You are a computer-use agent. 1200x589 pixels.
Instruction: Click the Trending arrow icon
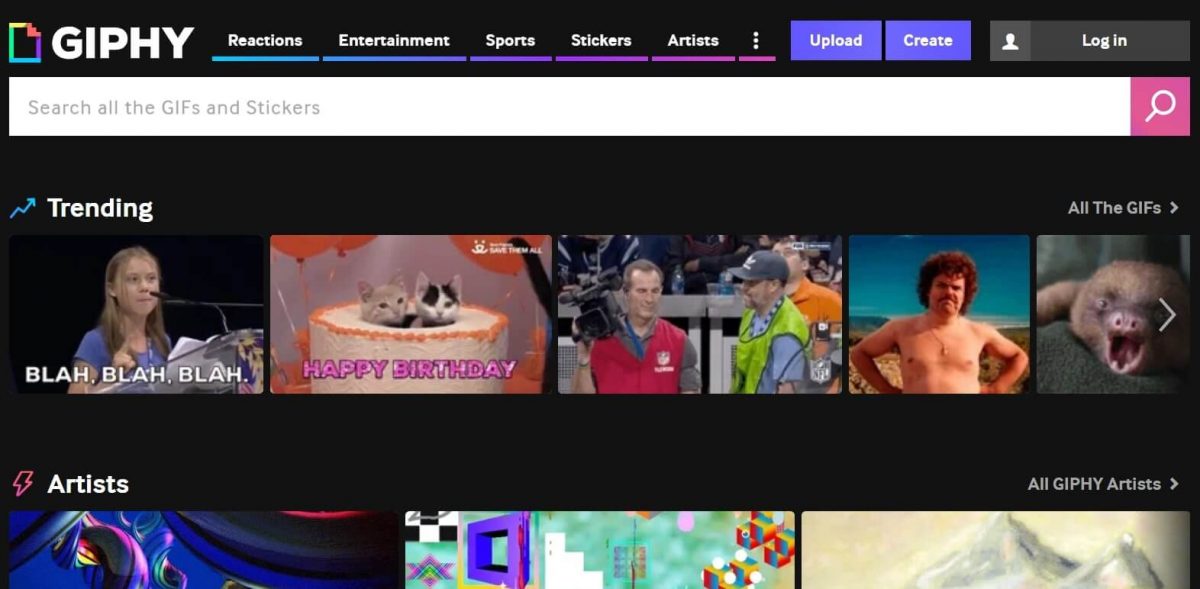(x=24, y=206)
